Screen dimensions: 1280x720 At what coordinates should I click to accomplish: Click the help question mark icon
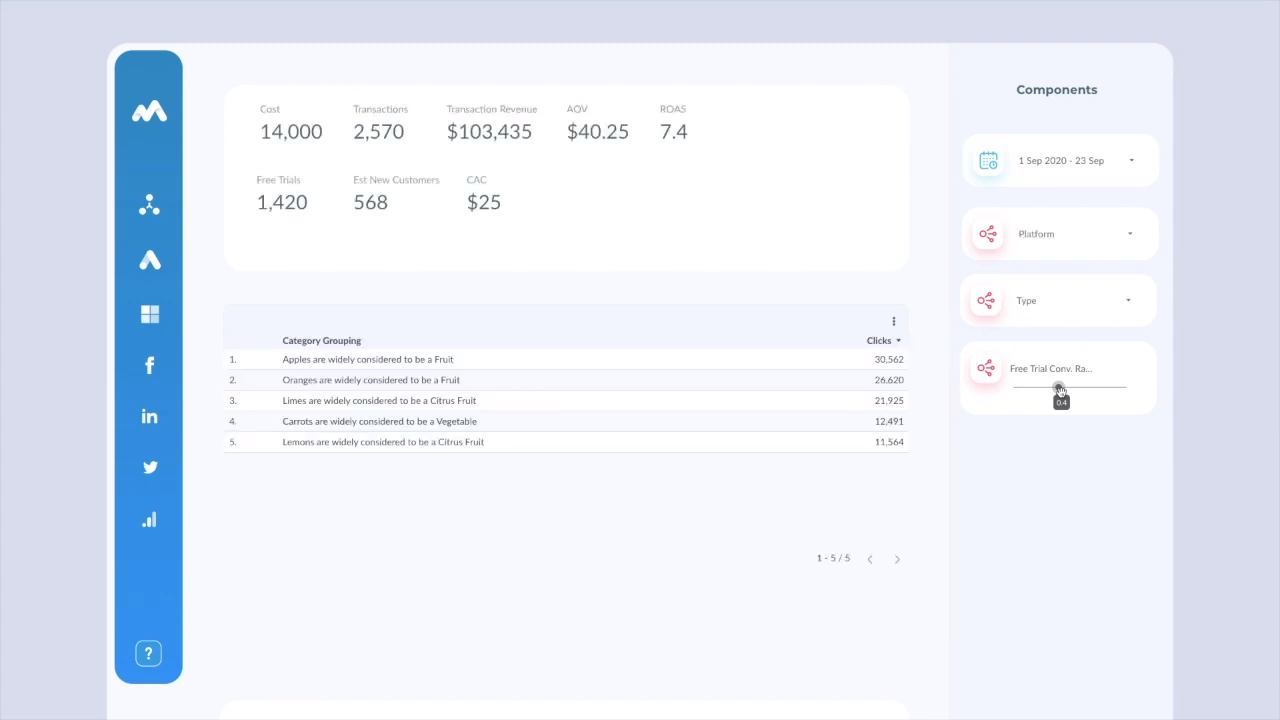click(148, 654)
